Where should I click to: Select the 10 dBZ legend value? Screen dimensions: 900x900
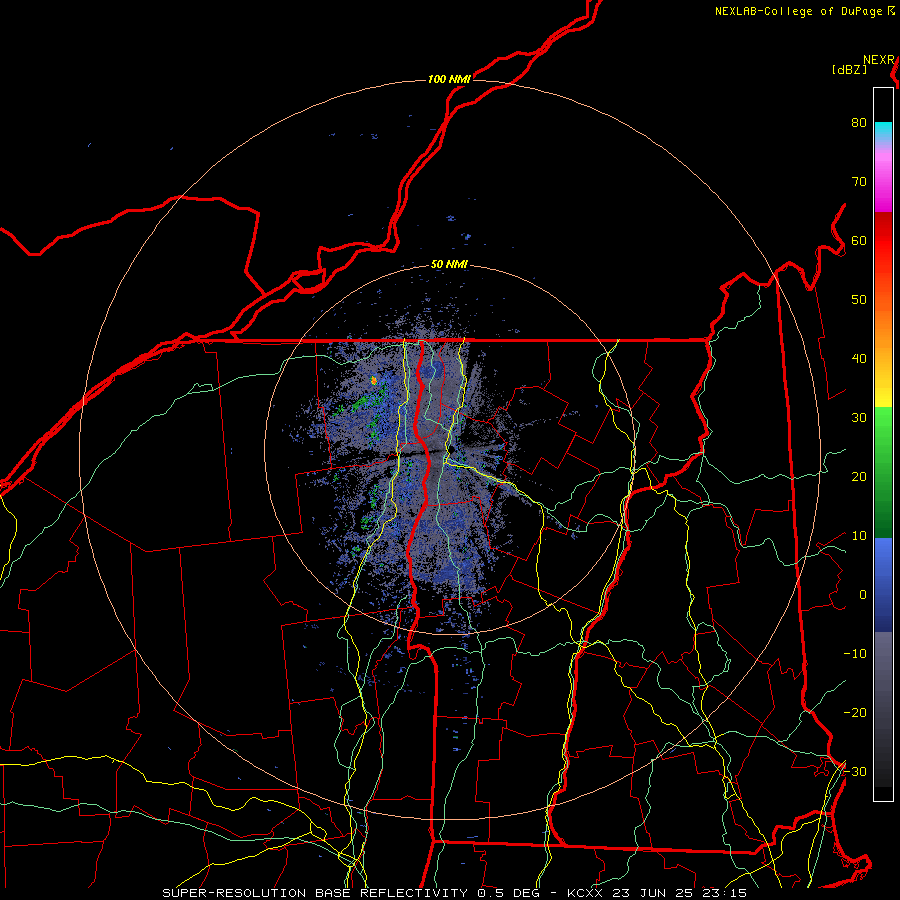click(859, 536)
